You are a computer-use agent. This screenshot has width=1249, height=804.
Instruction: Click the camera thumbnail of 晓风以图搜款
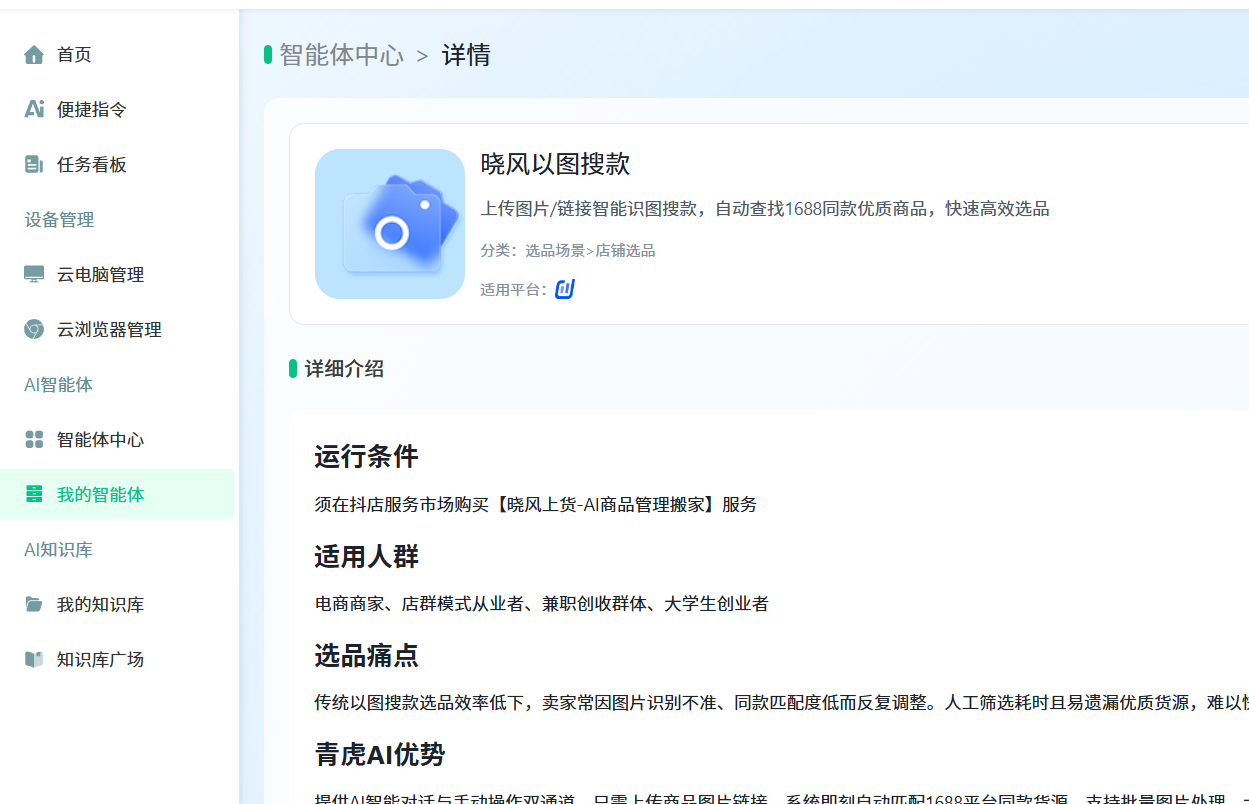390,224
